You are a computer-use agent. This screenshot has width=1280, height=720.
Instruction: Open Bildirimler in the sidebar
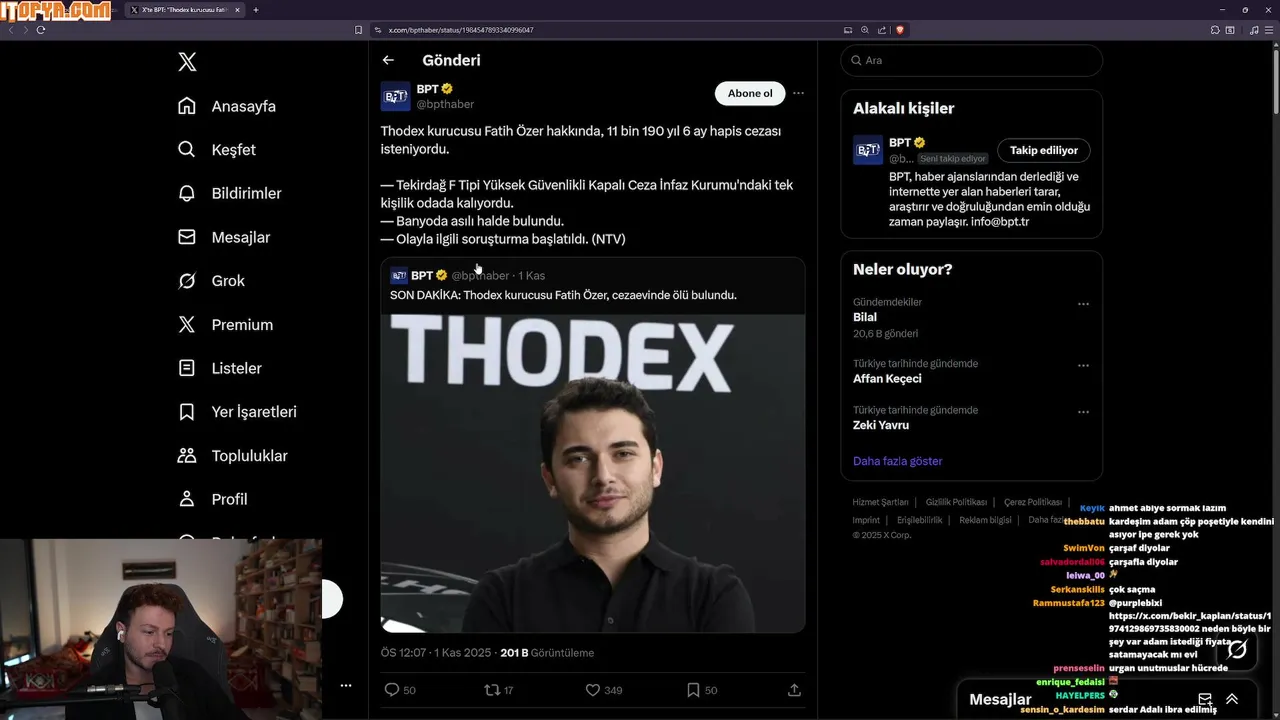pyautogui.click(x=229, y=194)
